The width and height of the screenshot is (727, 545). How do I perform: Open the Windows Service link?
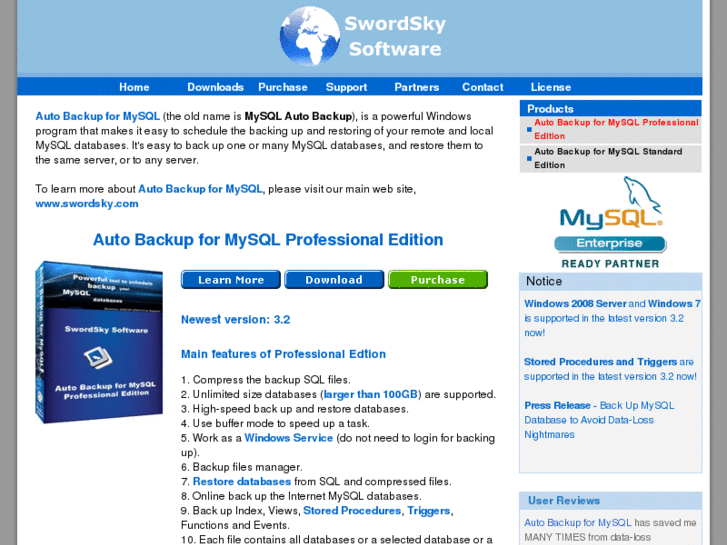288,438
